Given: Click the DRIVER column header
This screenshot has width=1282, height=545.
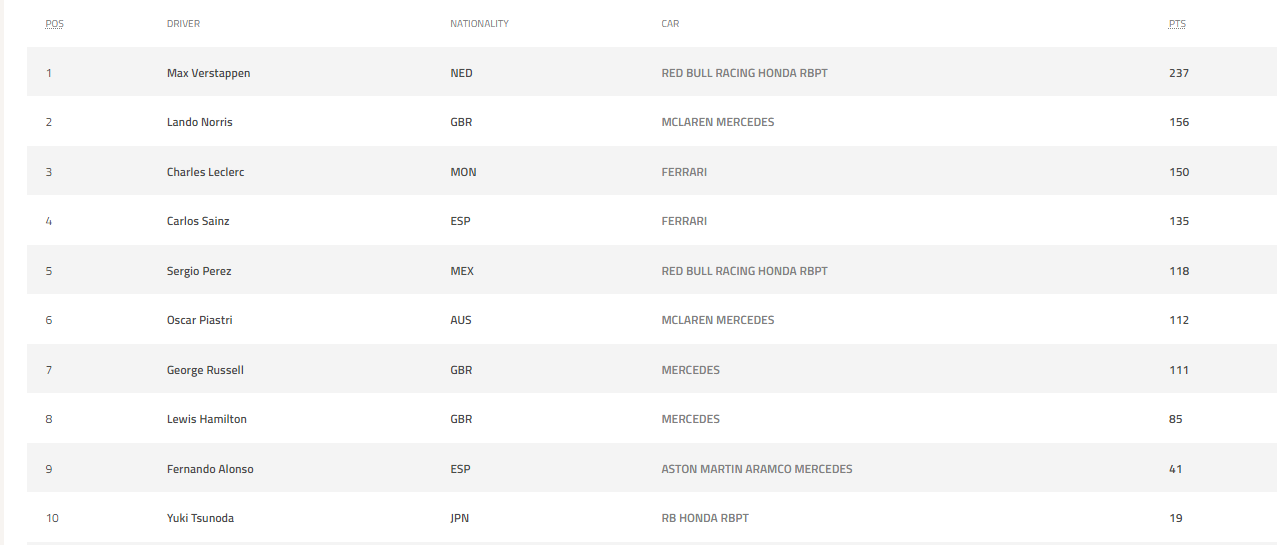Looking at the screenshot, I should point(183,24).
